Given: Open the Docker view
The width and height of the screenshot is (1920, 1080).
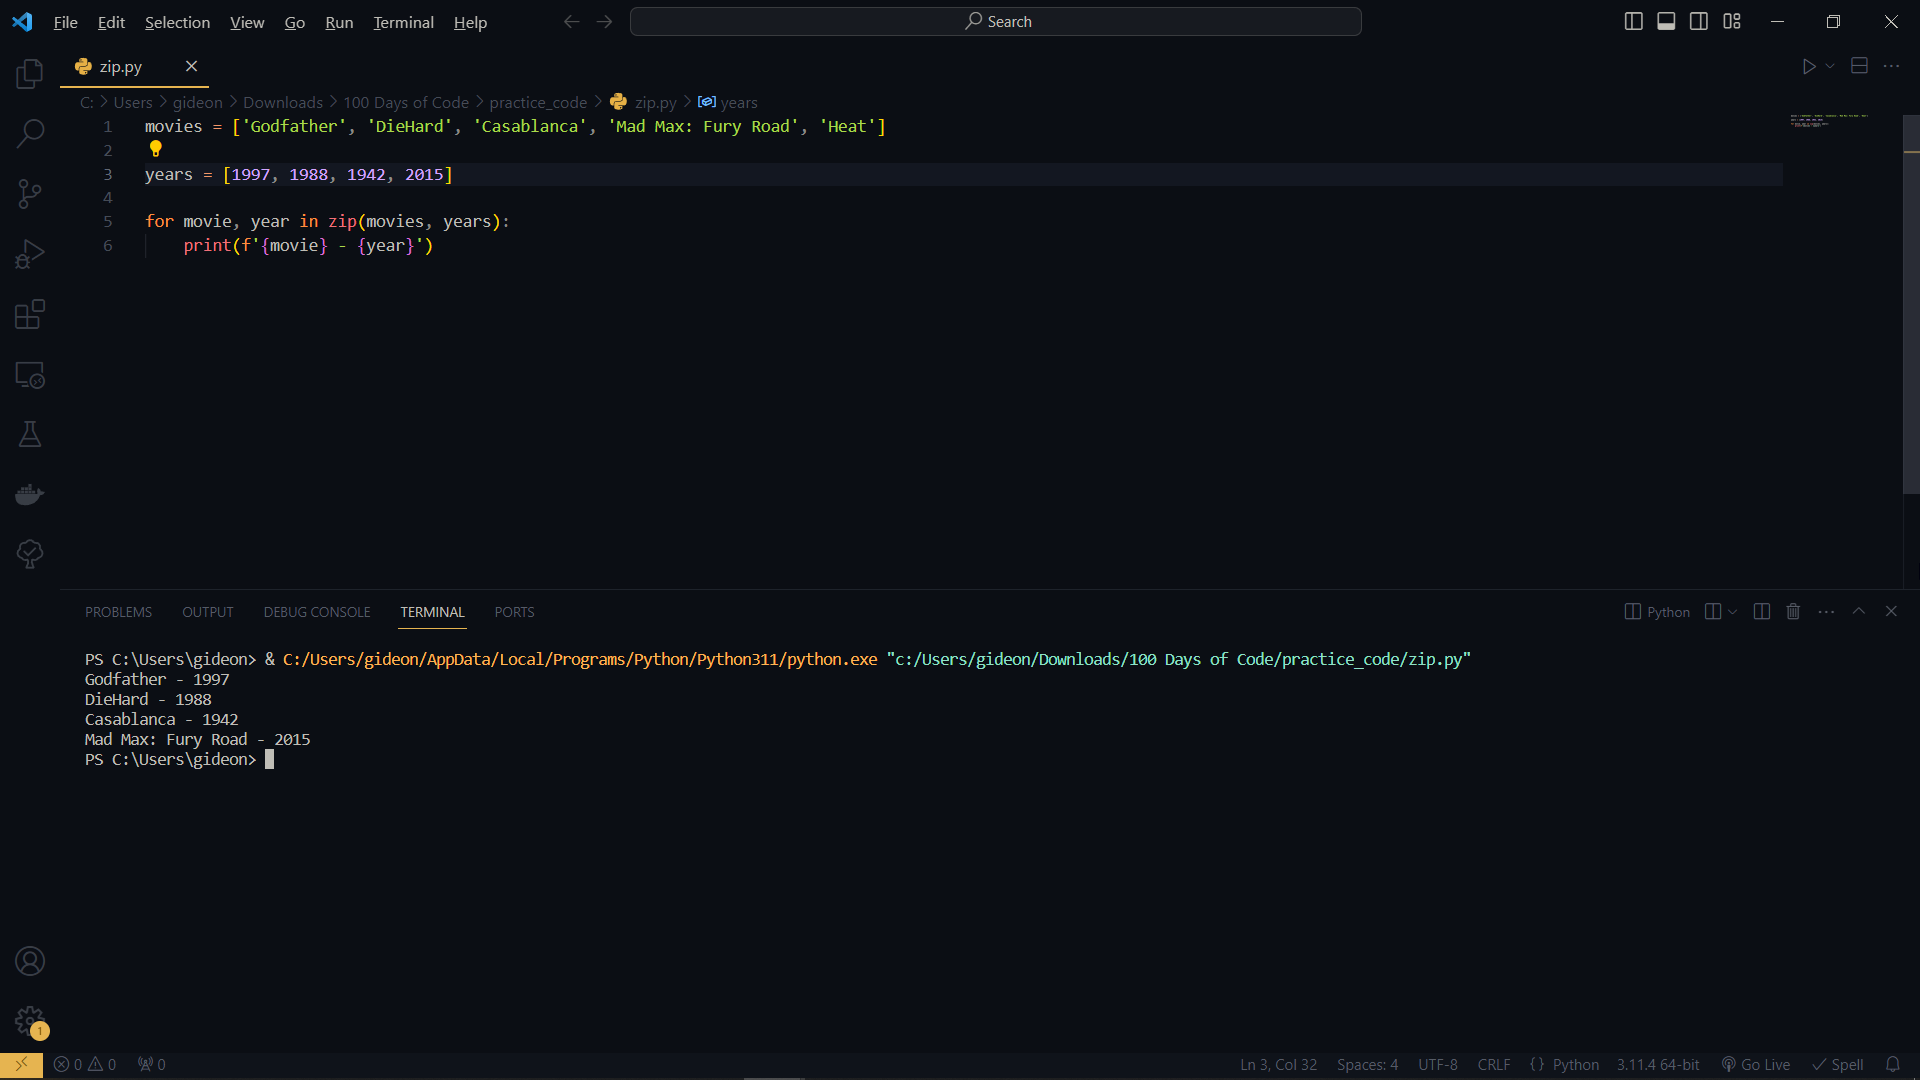Looking at the screenshot, I should point(30,494).
